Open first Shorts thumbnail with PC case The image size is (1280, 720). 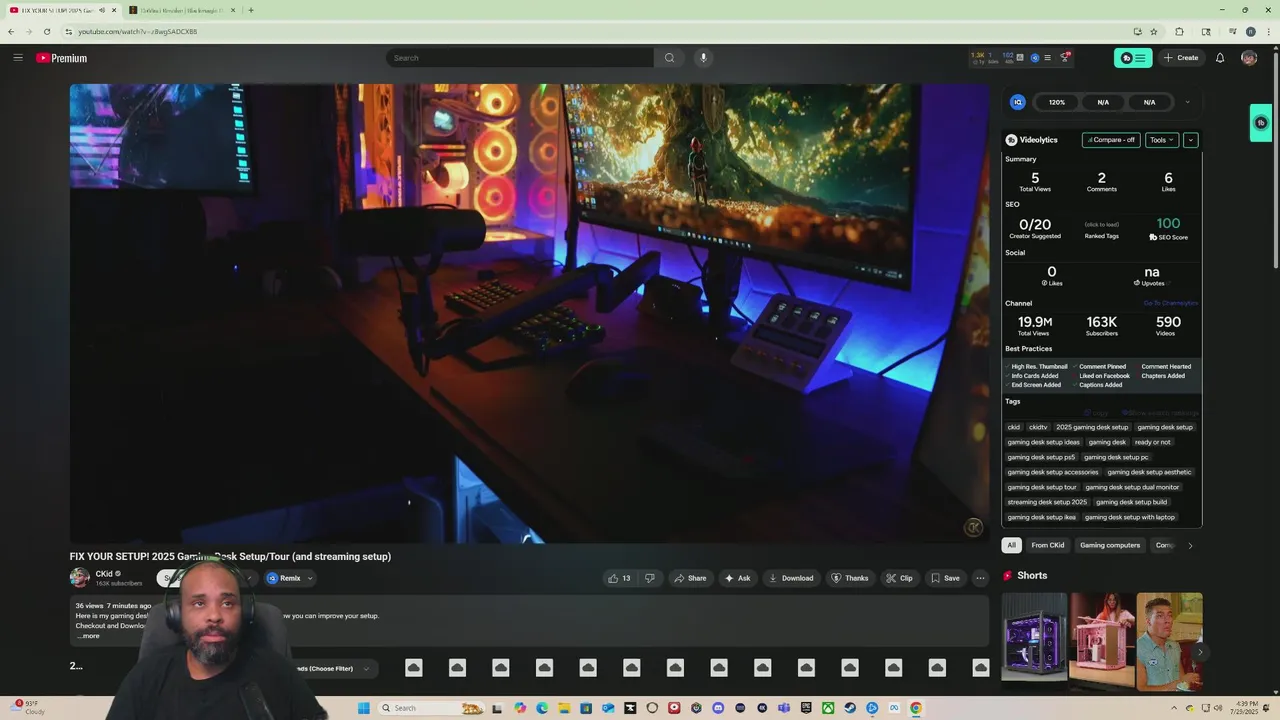[1035, 642]
